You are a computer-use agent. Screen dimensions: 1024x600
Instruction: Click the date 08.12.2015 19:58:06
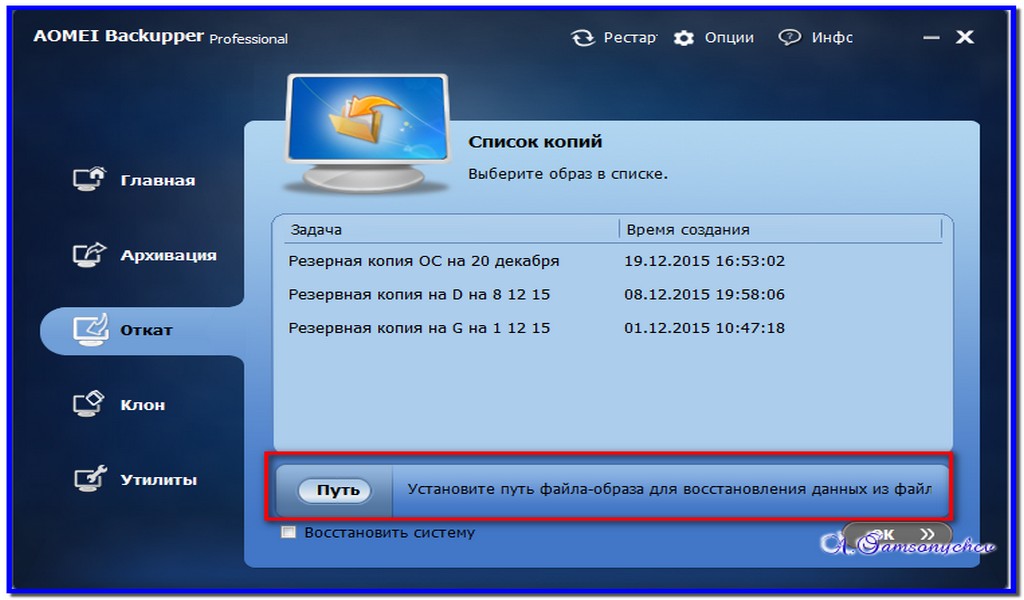coord(704,294)
